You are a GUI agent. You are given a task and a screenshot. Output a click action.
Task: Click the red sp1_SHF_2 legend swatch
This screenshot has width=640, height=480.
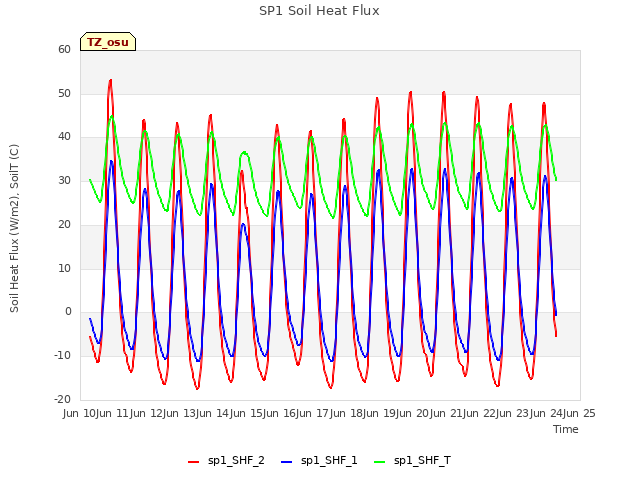point(193,462)
